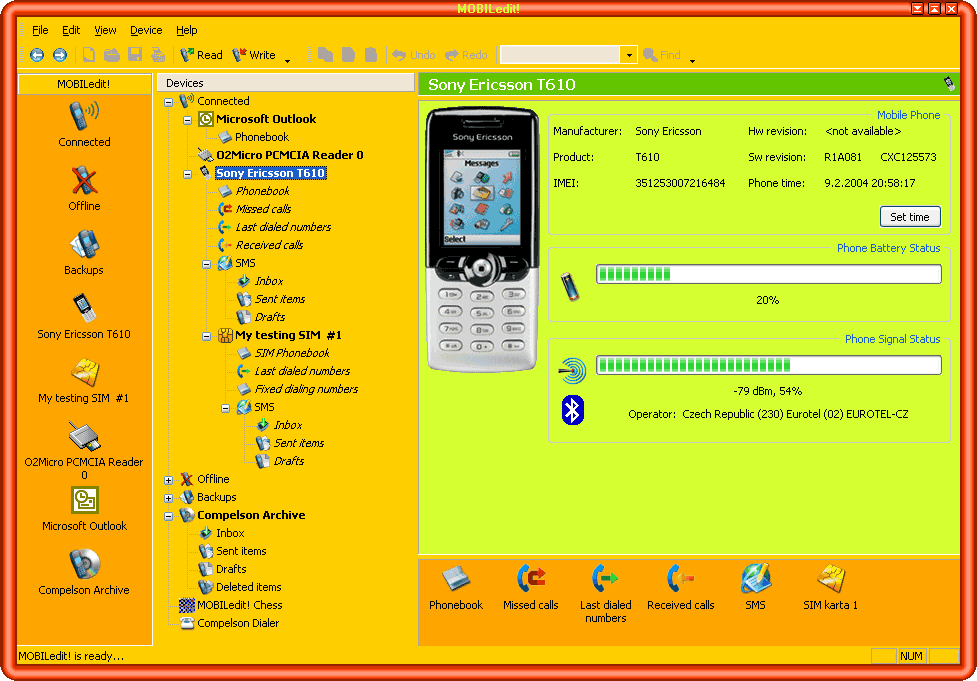Click the Save floppy disk toolbar icon
This screenshot has height=681, width=977.
tap(135, 55)
